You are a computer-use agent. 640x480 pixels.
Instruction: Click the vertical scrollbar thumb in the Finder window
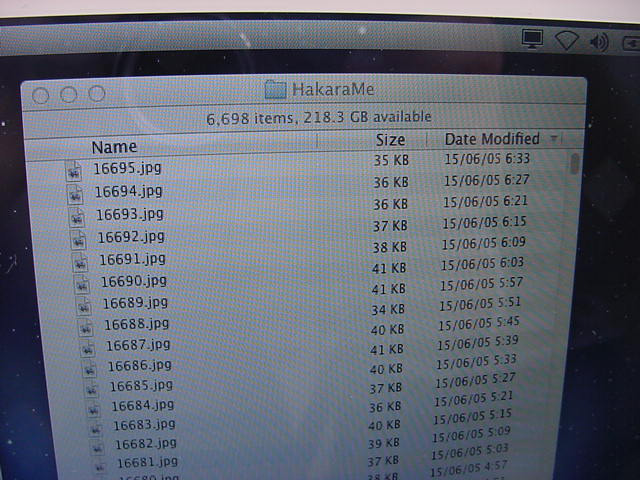click(x=575, y=164)
